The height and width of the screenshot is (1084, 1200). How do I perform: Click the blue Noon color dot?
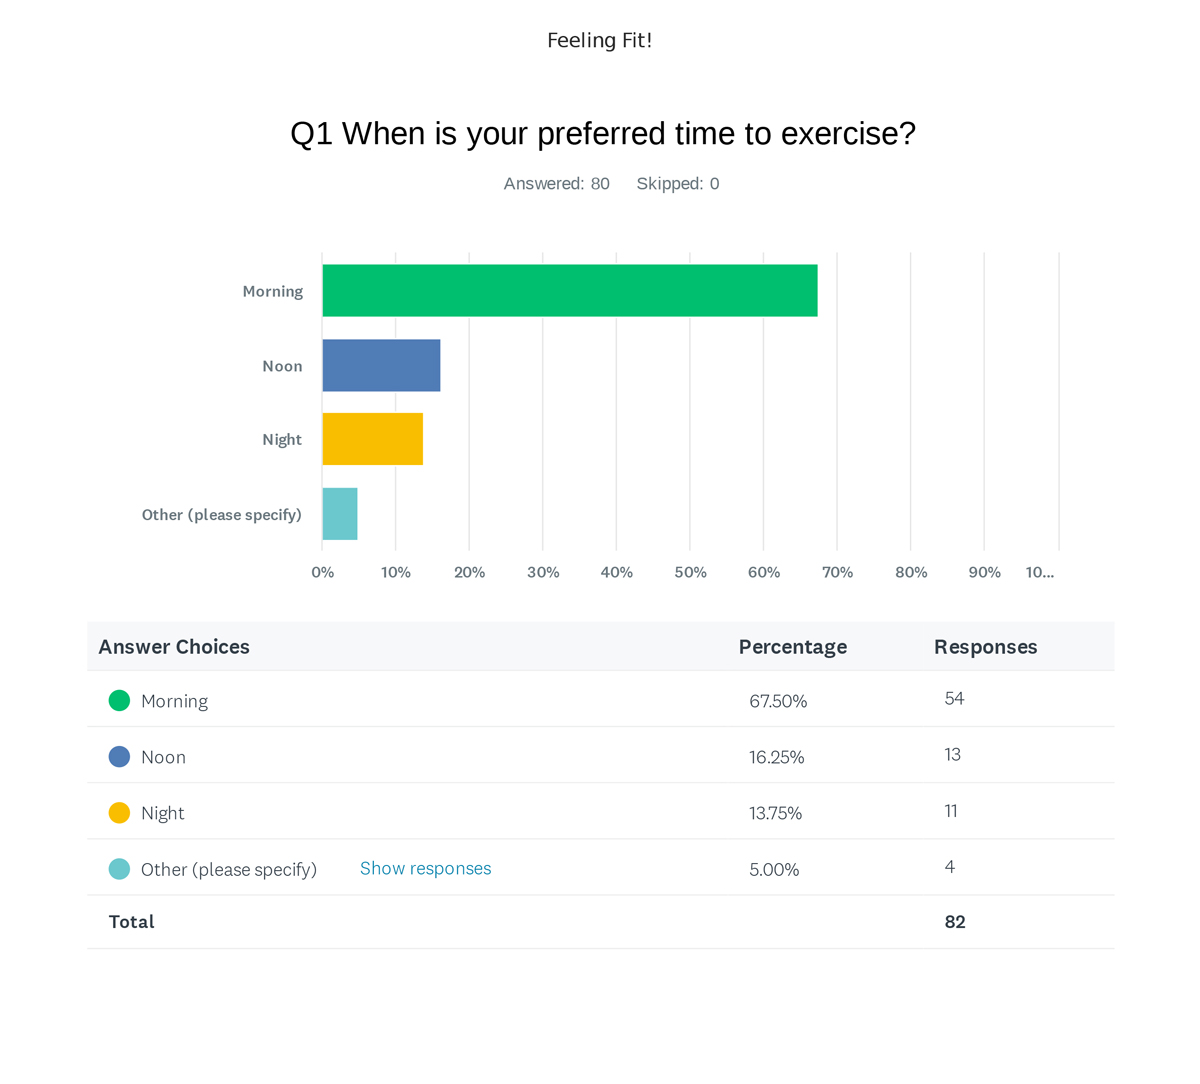[x=119, y=756]
